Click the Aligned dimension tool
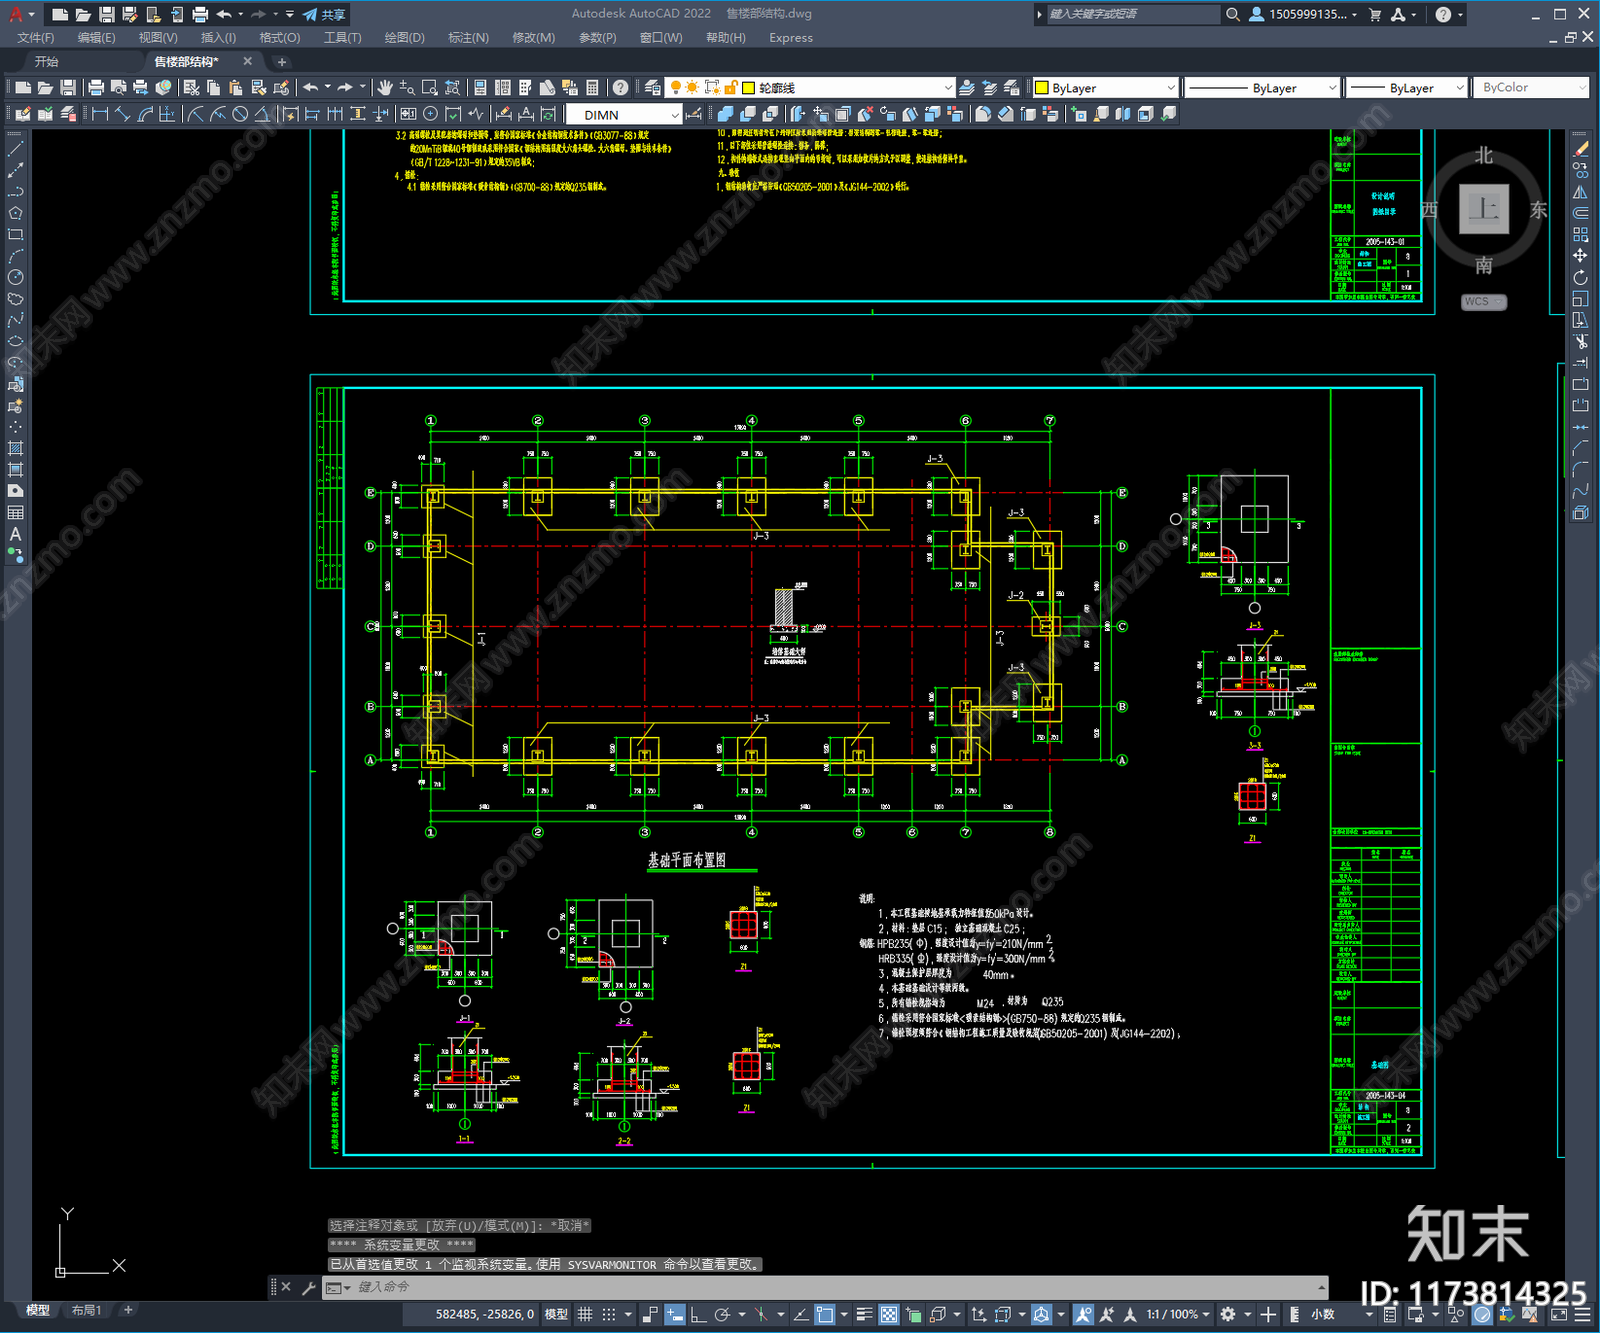This screenshot has width=1600, height=1333. (x=122, y=114)
